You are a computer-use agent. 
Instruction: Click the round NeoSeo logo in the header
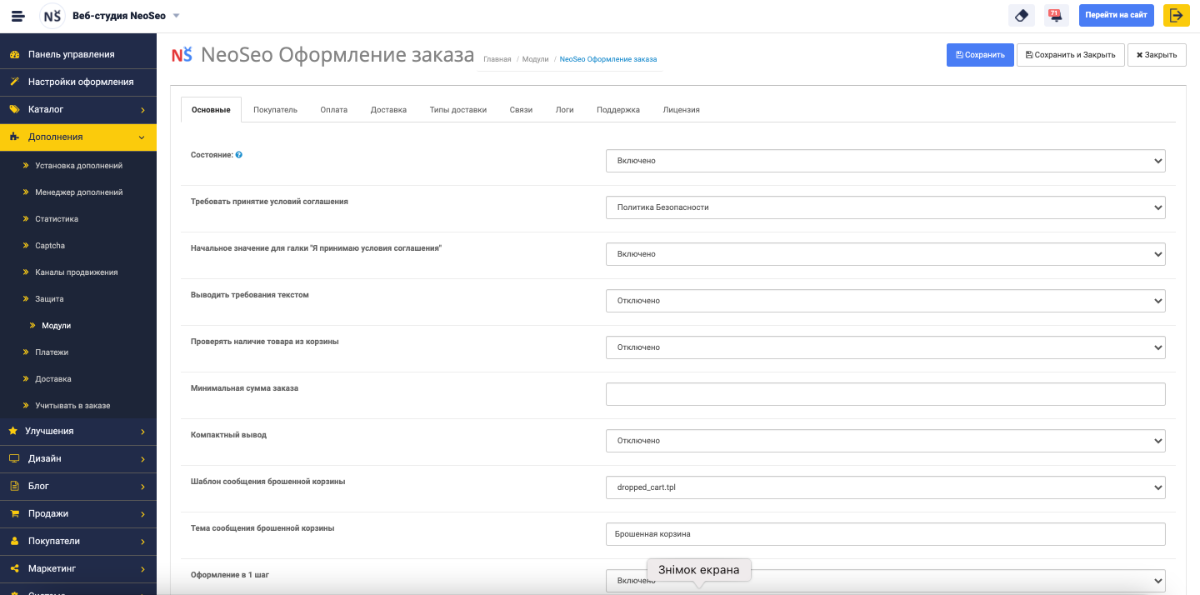pos(52,15)
